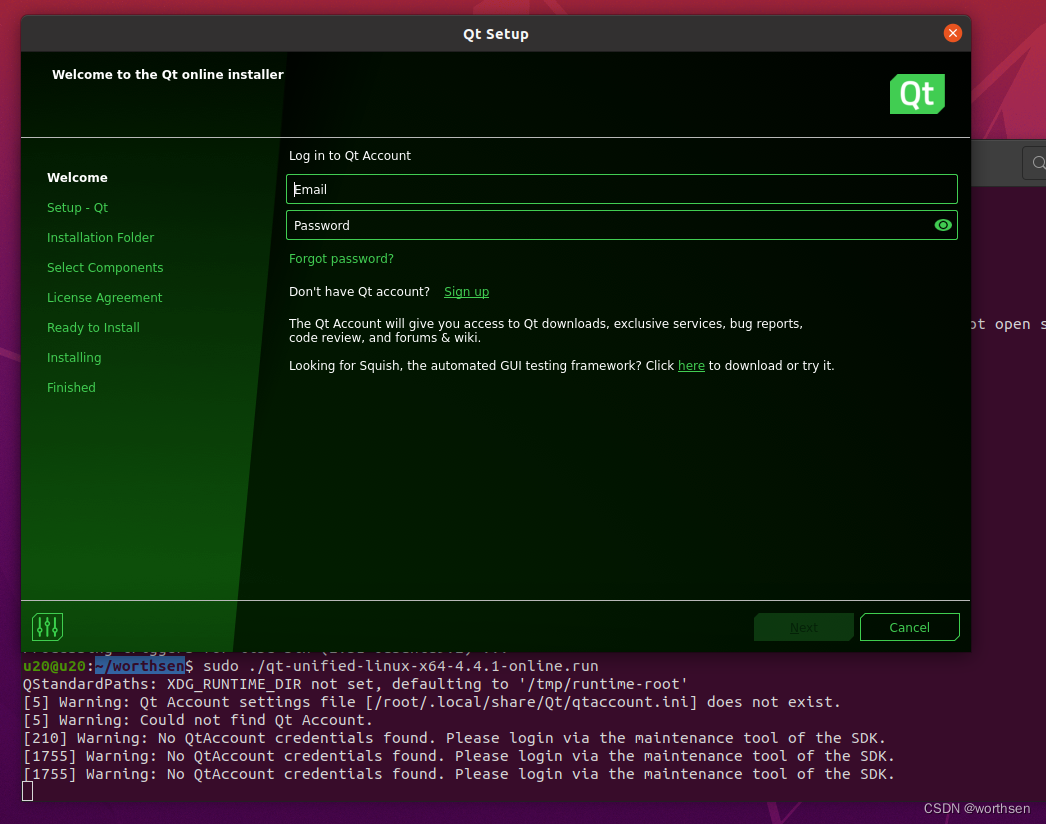Open the Forgot password? link
This screenshot has width=1046, height=824.
click(x=341, y=259)
